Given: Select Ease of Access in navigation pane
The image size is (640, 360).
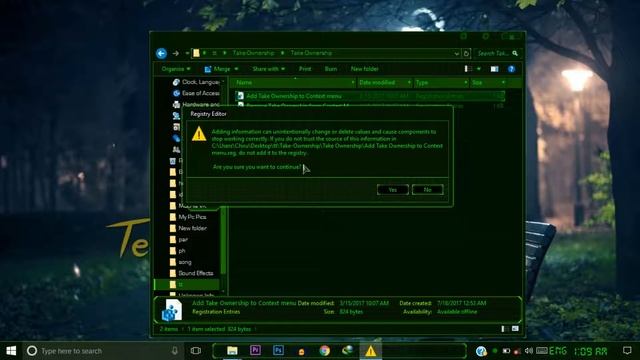Looking at the screenshot, I should (x=196, y=93).
